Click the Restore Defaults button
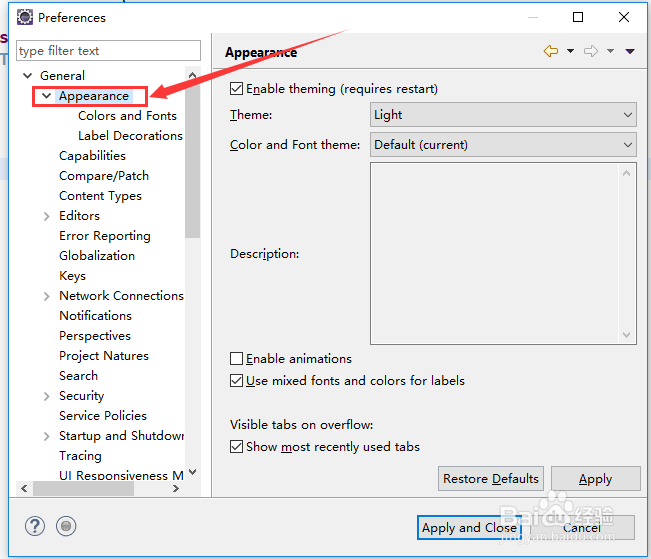 click(491, 478)
